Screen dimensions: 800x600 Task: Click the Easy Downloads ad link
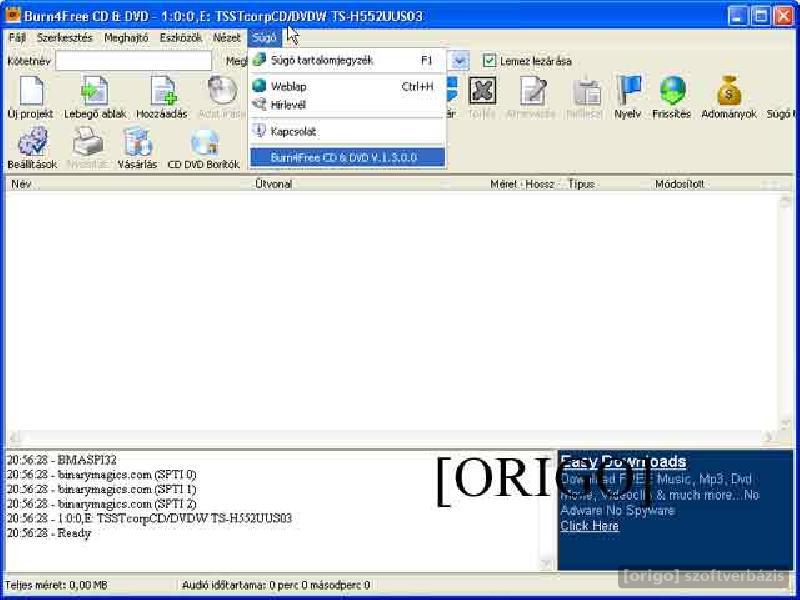[x=623, y=462]
